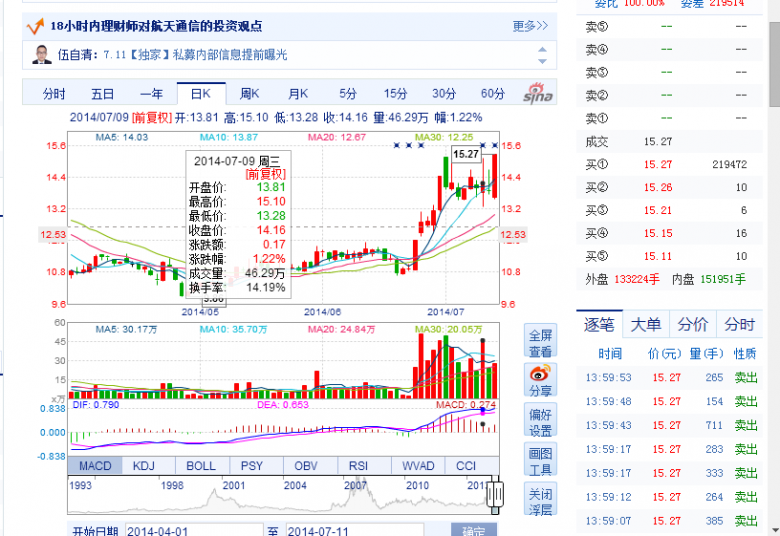This screenshot has width=780, height=536.
Task: Click the 2014/06 date axis label
Action: (x=322, y=312)
